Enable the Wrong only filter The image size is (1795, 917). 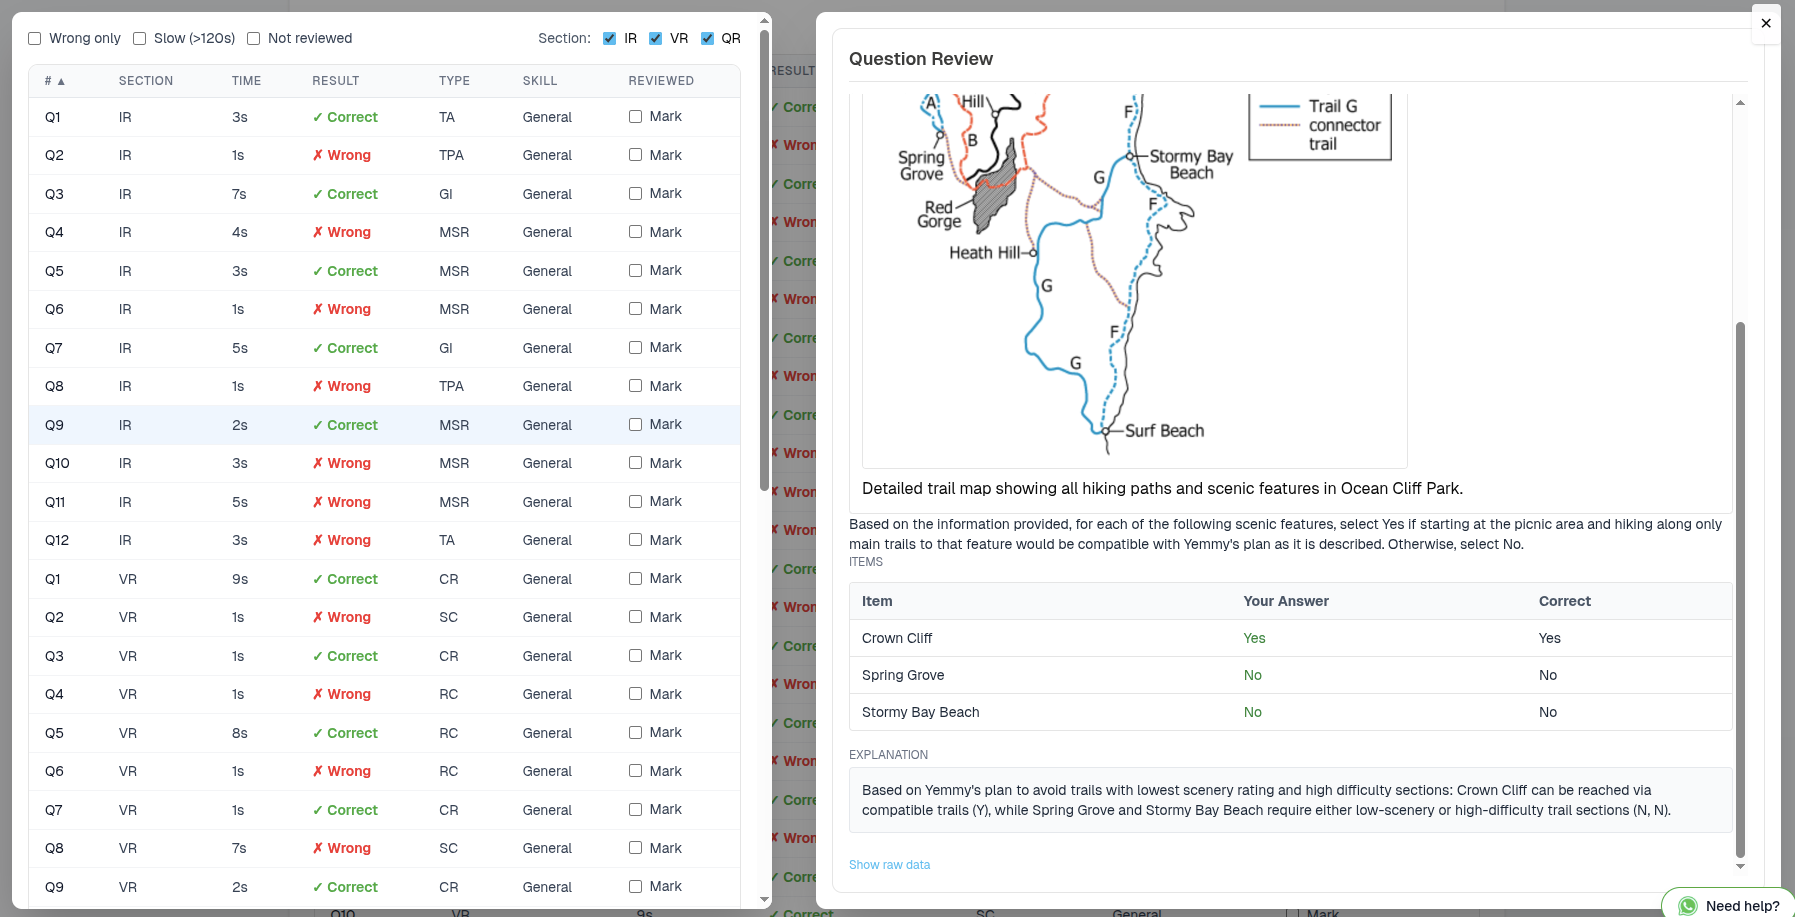coord(35,39)
